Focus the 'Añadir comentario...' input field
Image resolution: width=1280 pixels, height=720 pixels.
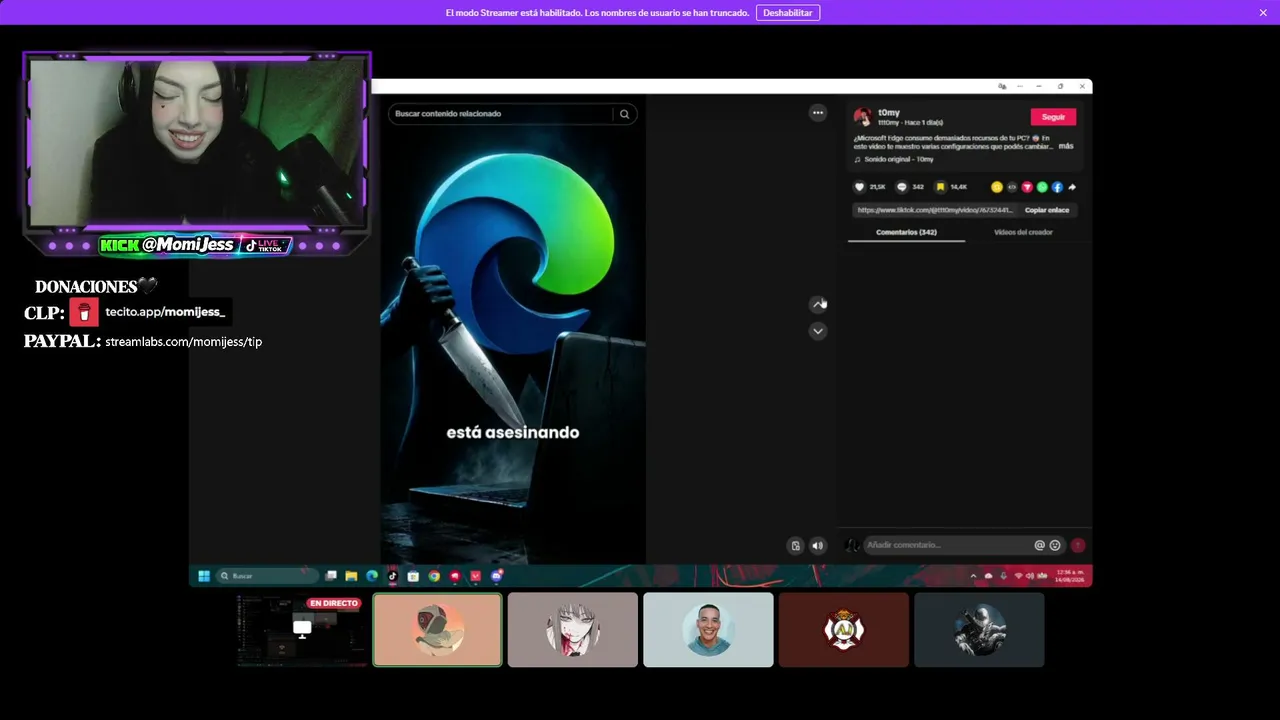point(947,545)
